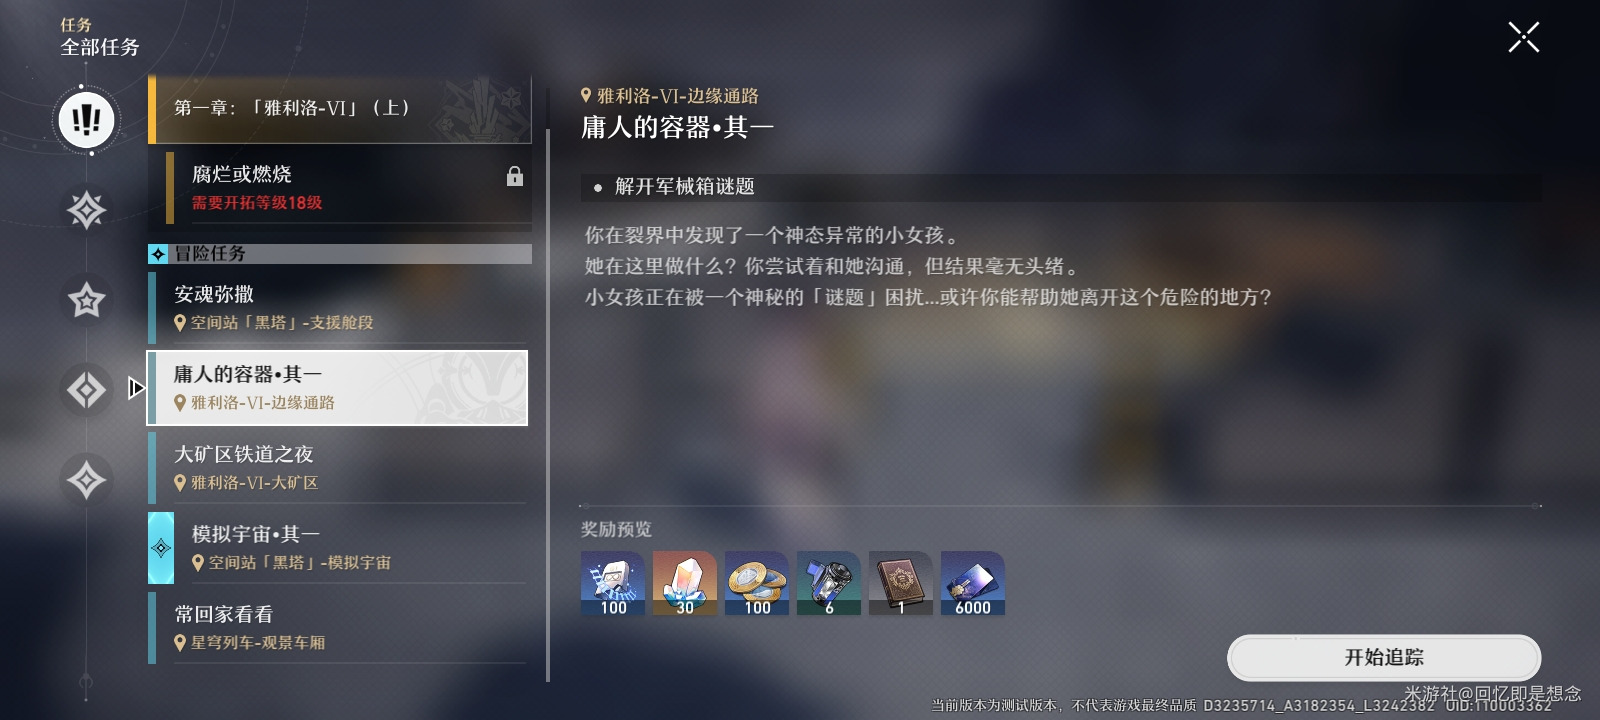Viewport: 1600px width, 720px height.
Task: Click the lock icon on 腐烂或燃烧
Action: click(x=515, y=177)
